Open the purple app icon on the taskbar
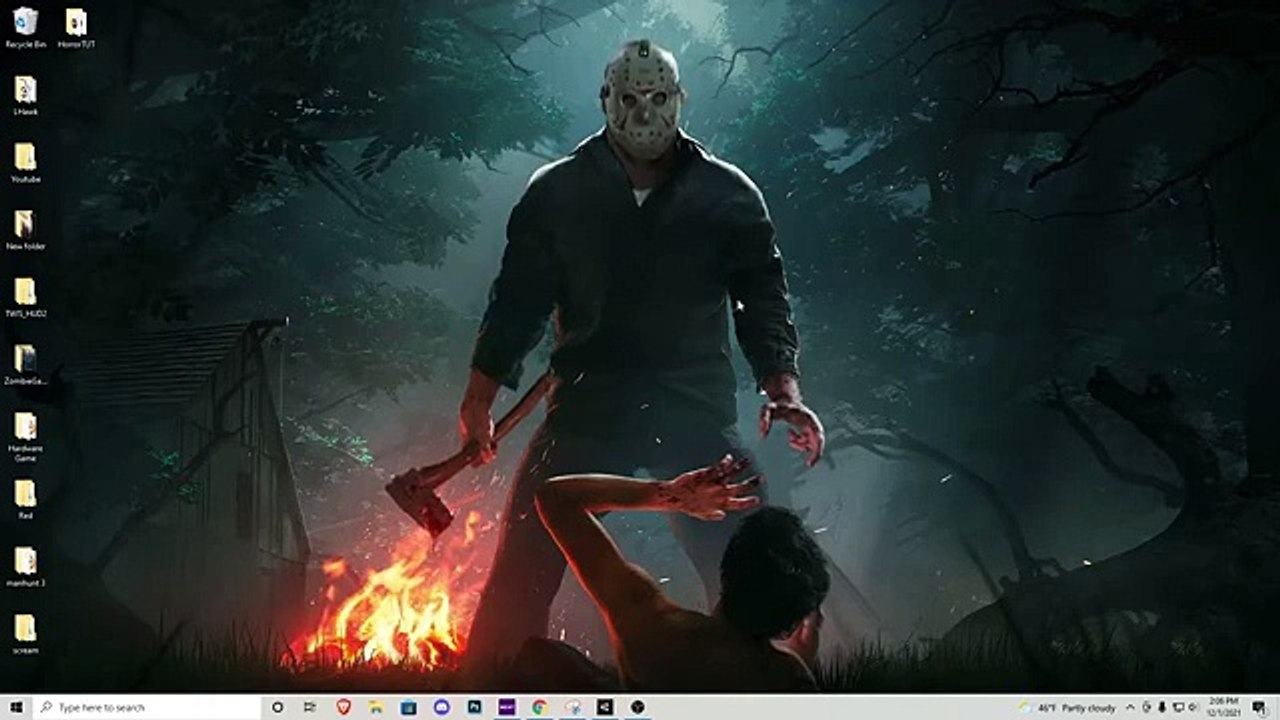Screen dimensions: 1280x720 point(507,707)
